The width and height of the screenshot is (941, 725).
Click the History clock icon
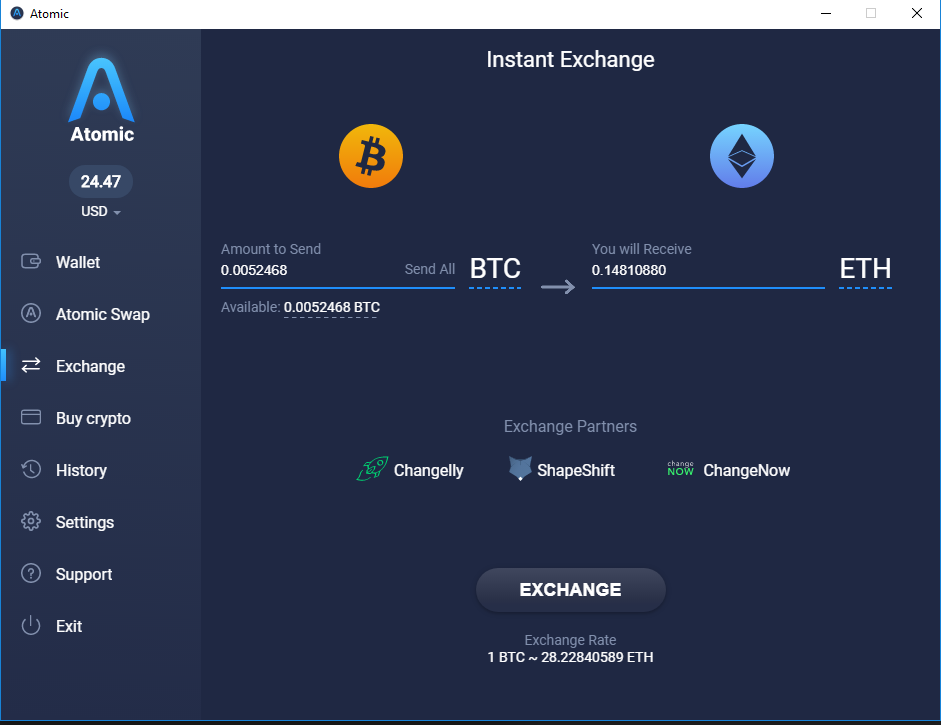click(31, 469)
